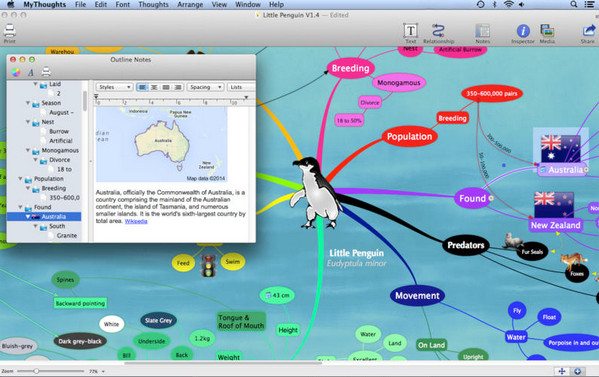Open the Arrange menu
The image size is (599, 377).
pyautogui.click(x=190, y=5)
